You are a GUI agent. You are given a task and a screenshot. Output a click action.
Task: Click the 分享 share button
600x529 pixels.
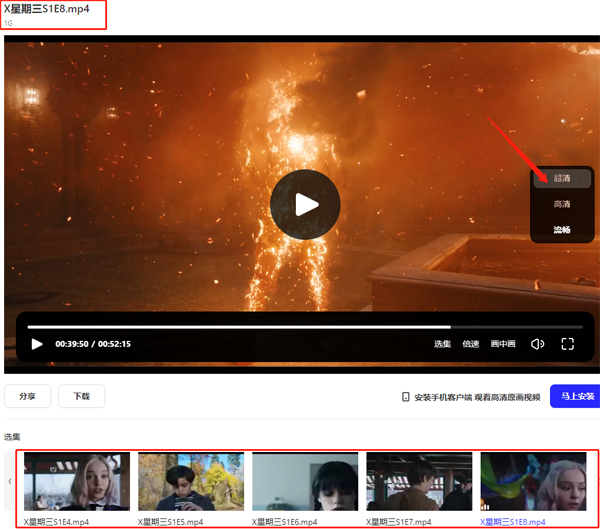tap(28, 396)
